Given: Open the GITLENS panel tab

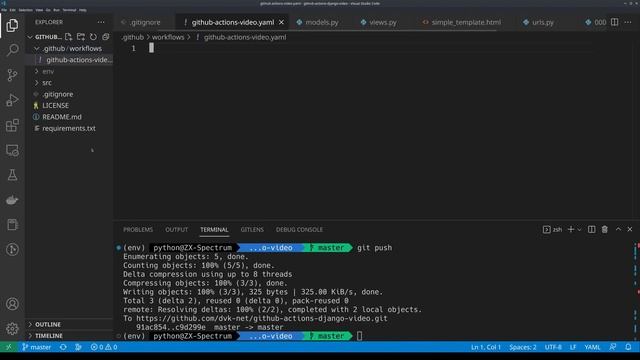Looking at the screenshot, I should (252, 230).
